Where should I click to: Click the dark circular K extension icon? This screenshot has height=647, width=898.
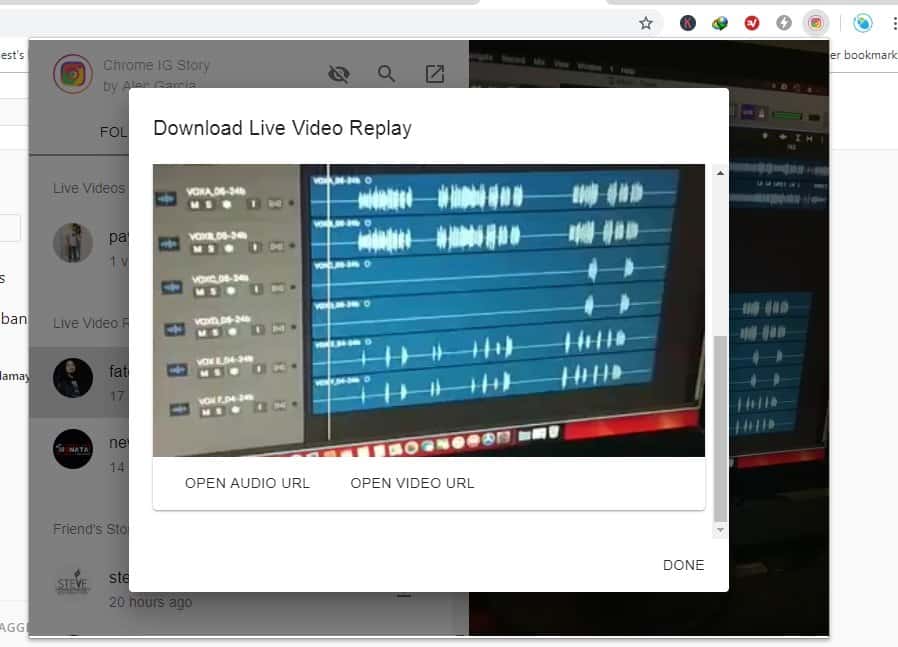click(x=688, y=23)
